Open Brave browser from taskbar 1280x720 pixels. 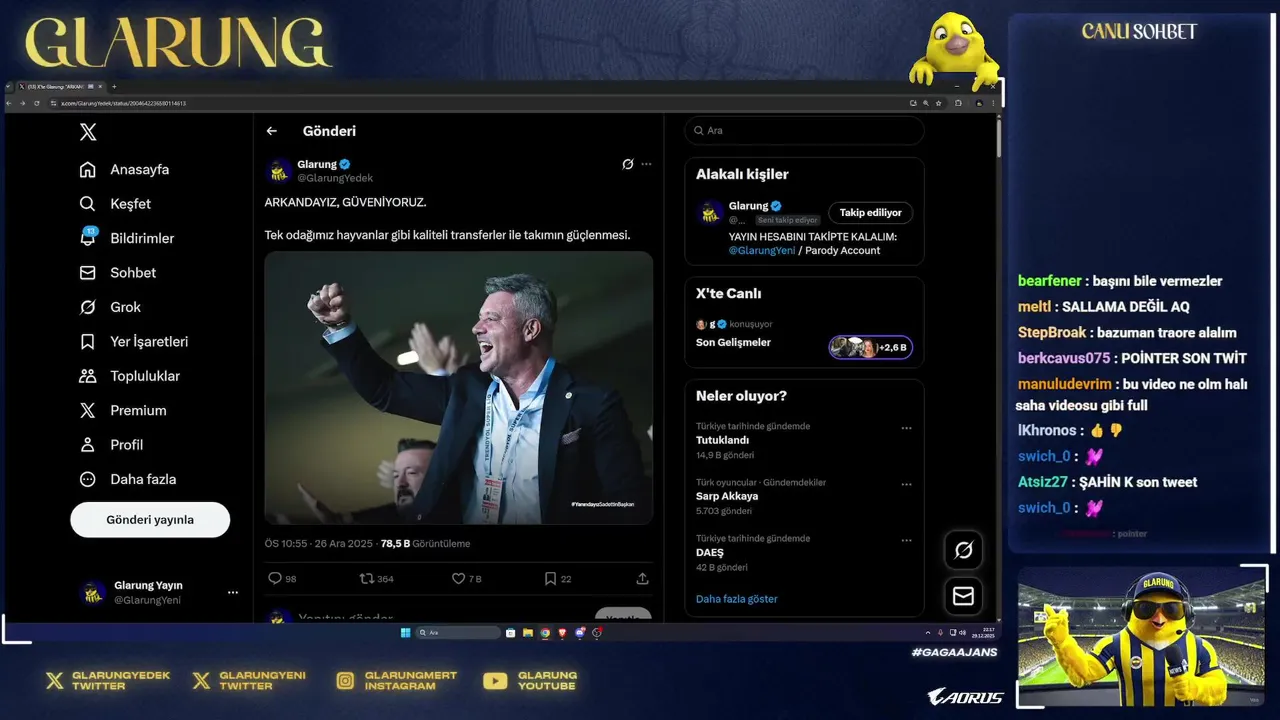click(x=562, y=633)
